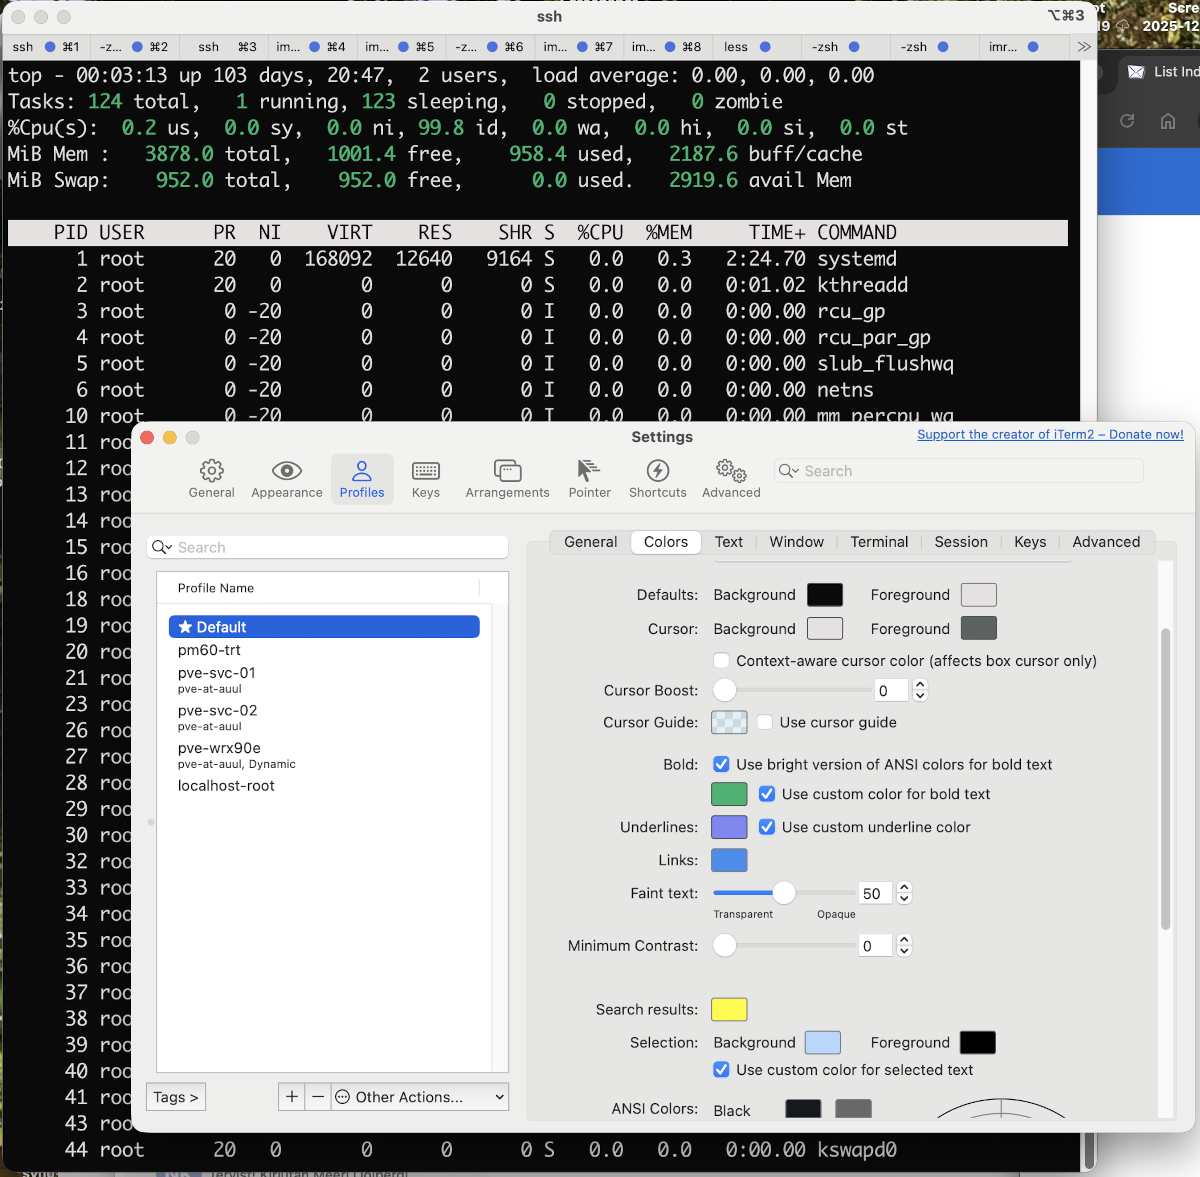Open the Other Actions dropdown
Image resolution: width=1200 pixels, height=1177 pixels.
(x=419, y=1097)
